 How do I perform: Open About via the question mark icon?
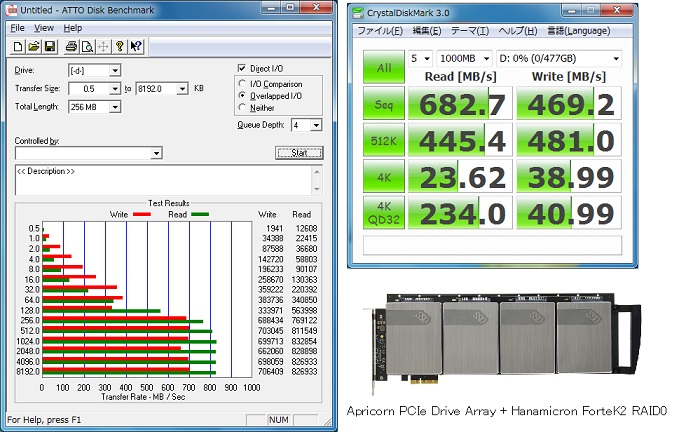tap(120, 46)
